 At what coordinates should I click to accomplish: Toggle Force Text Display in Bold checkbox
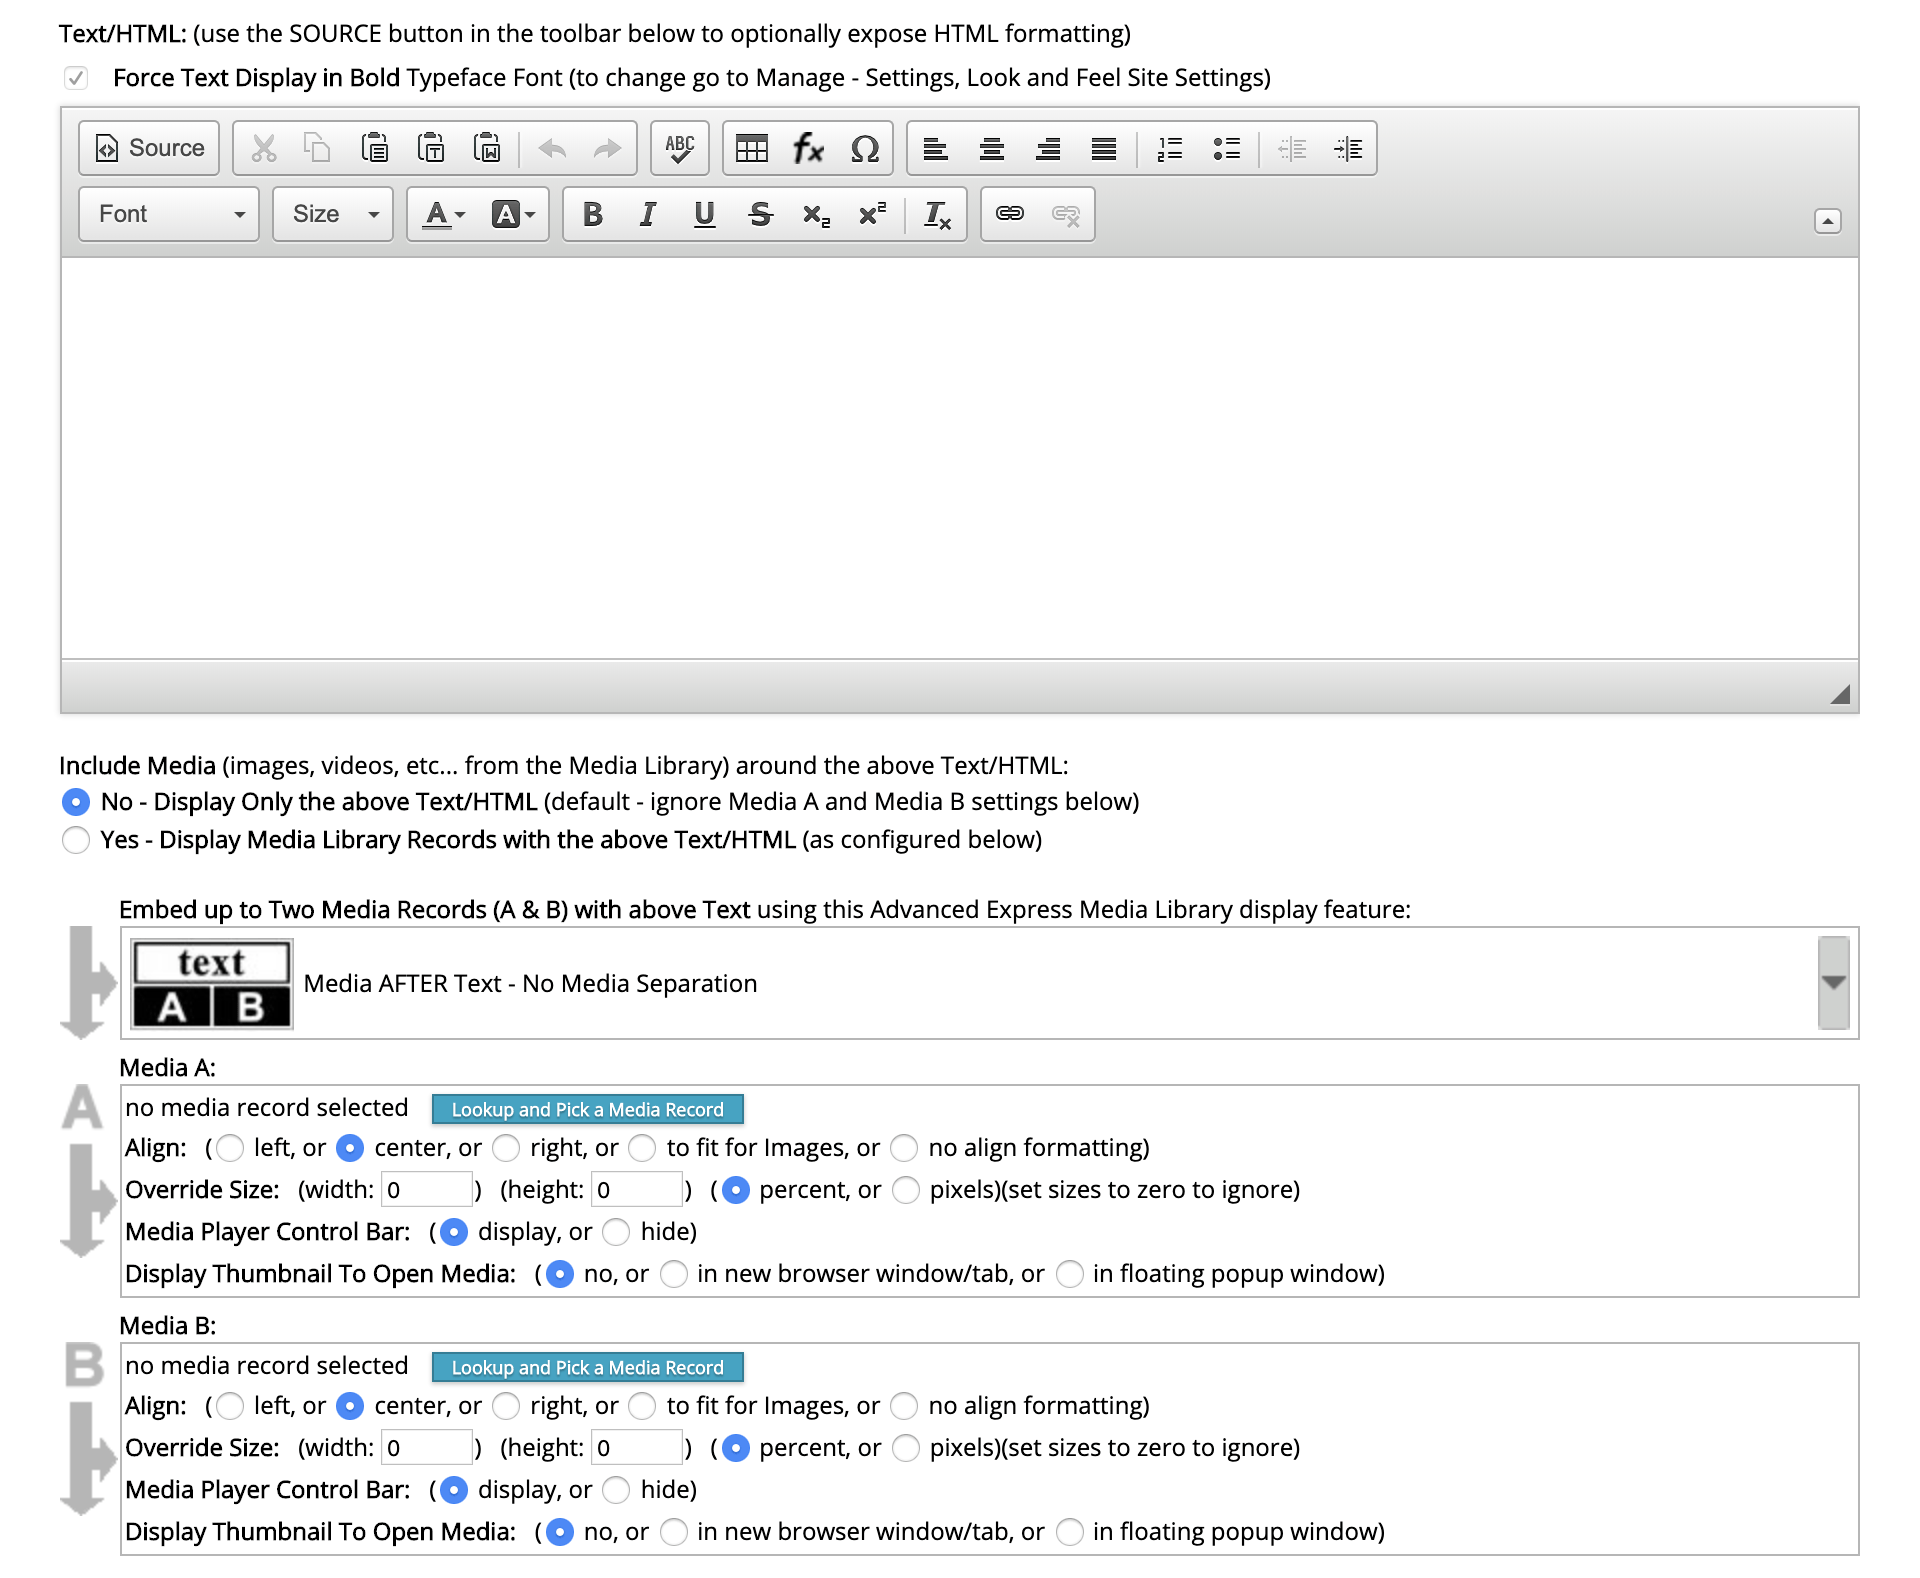tap(76, 78)
